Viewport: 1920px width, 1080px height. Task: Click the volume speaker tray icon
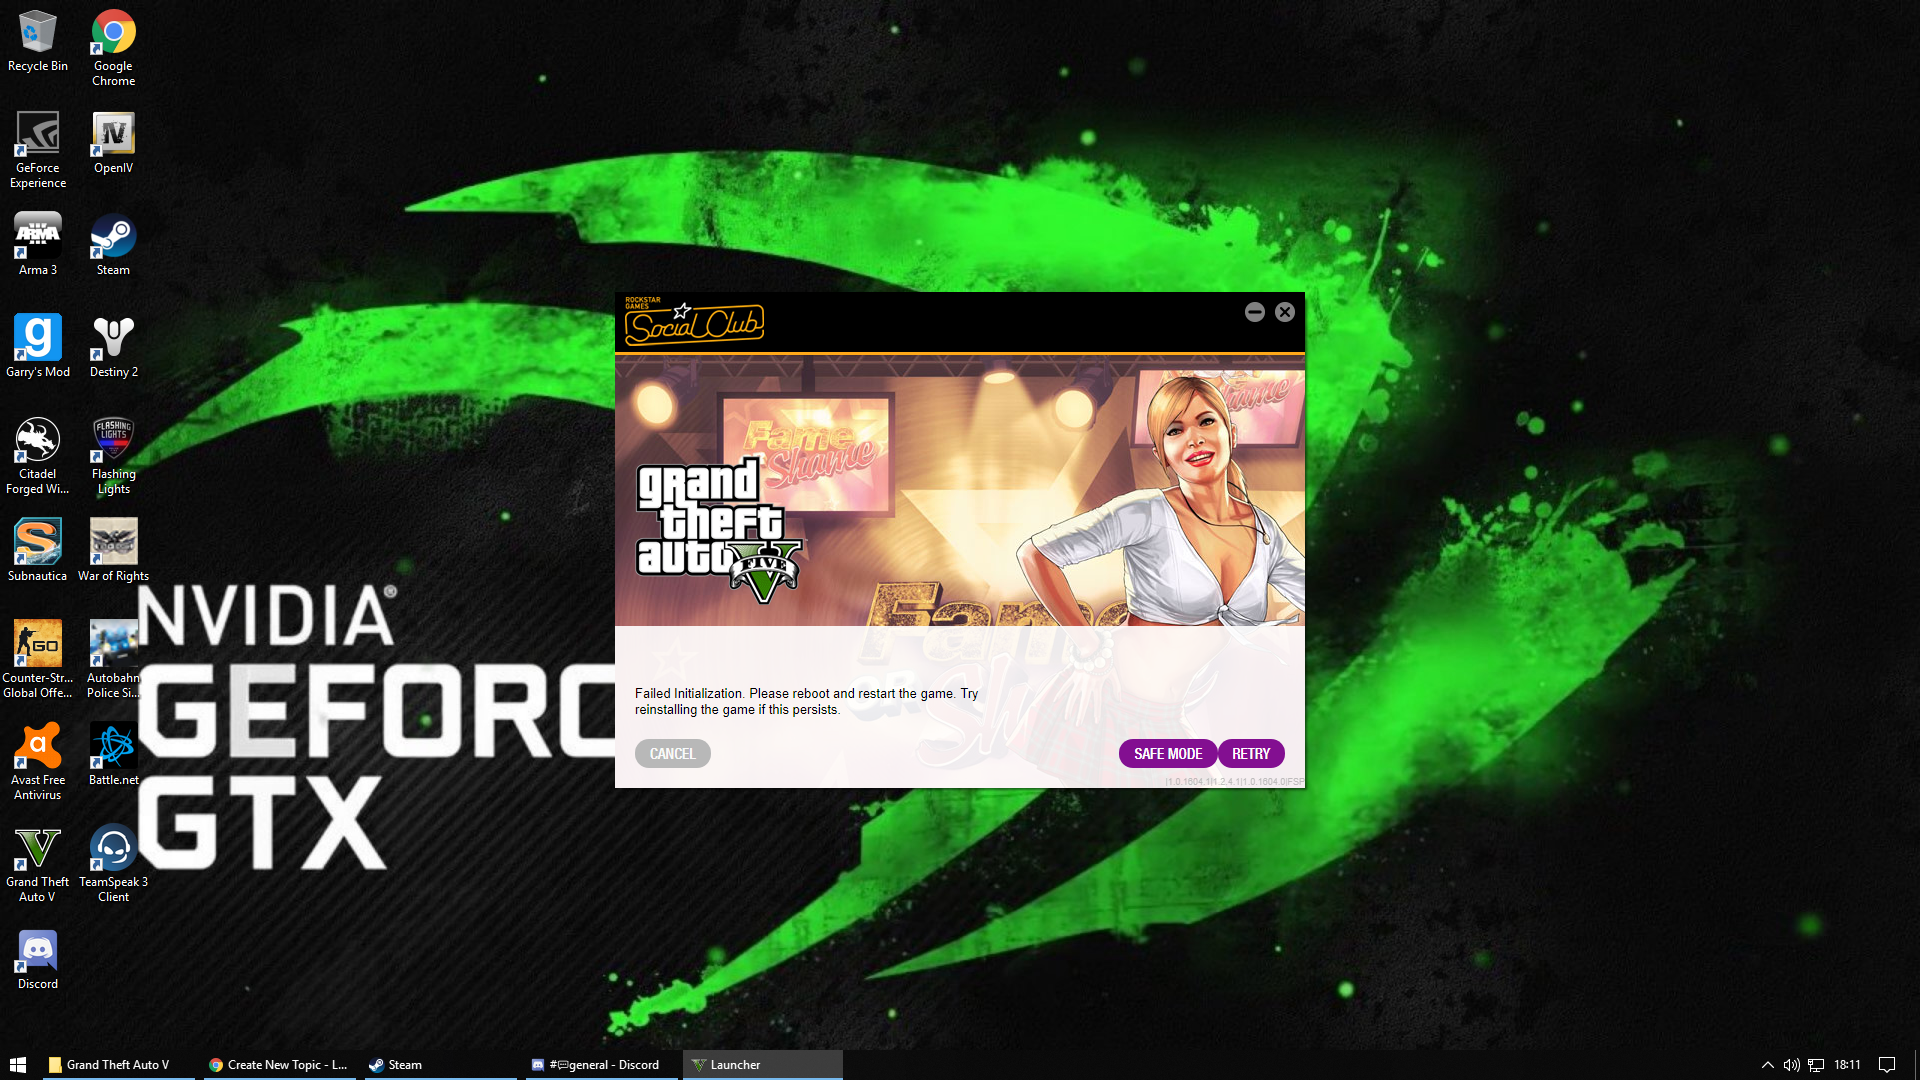1791,1065
